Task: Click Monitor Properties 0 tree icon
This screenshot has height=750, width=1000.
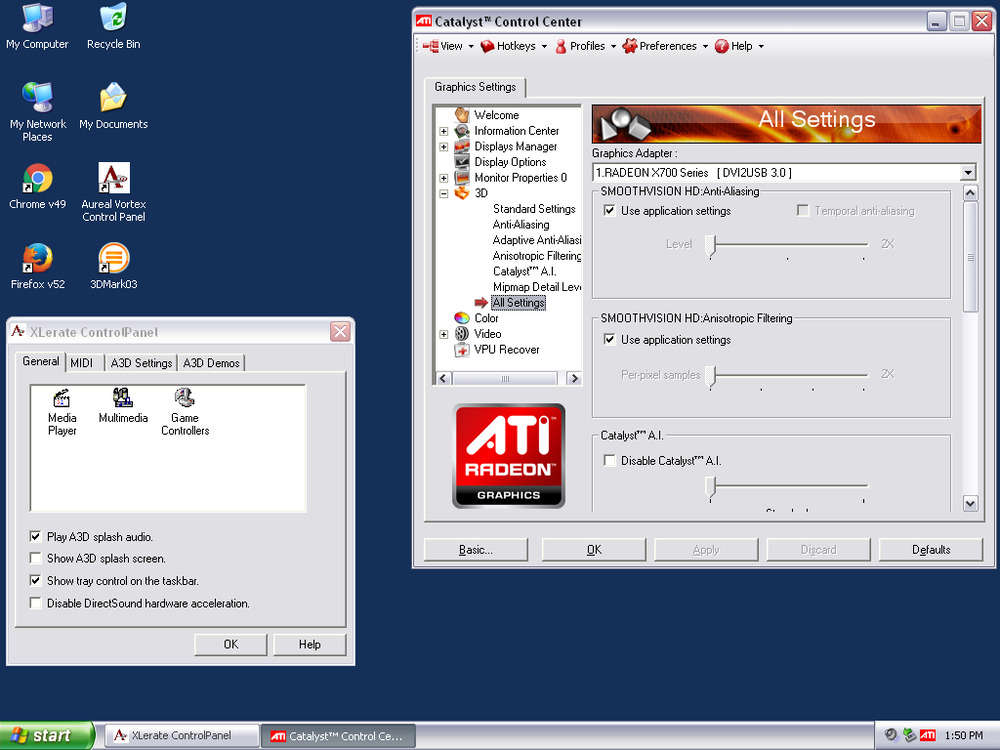Action: pos(462,177)
